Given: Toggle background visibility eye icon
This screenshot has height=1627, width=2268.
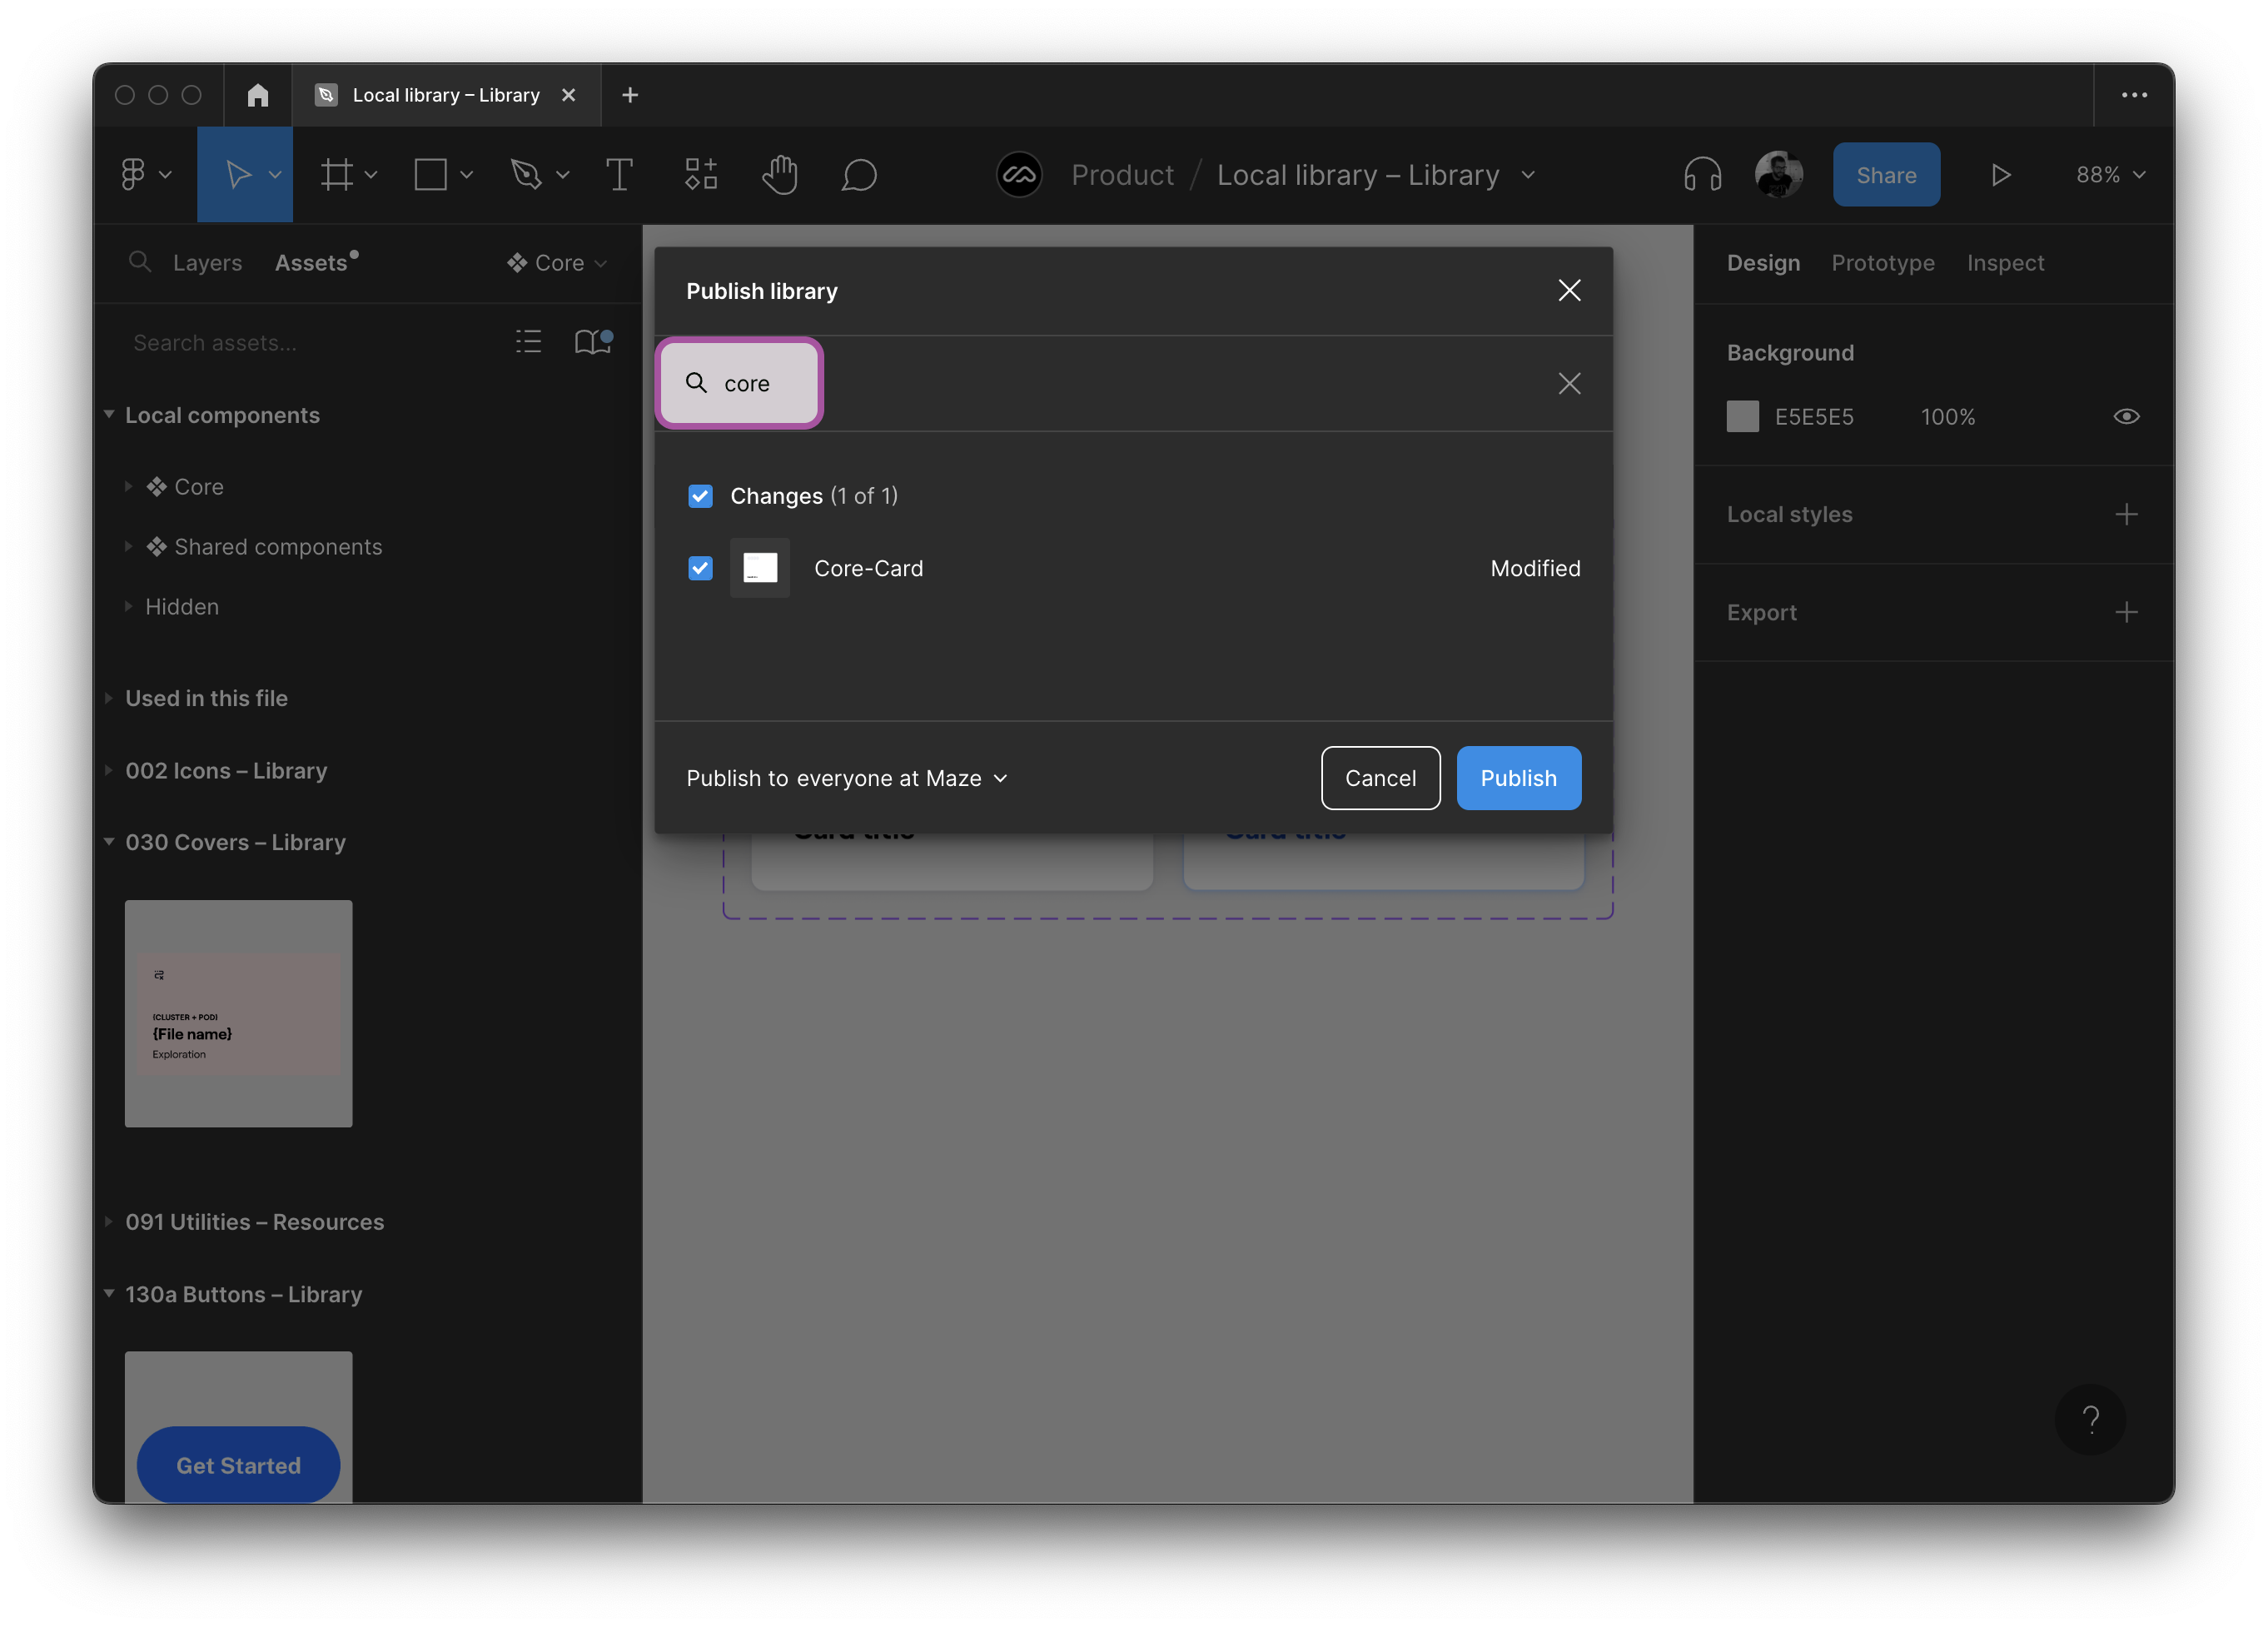Looking at the screenshot, I should [2126, 416].
